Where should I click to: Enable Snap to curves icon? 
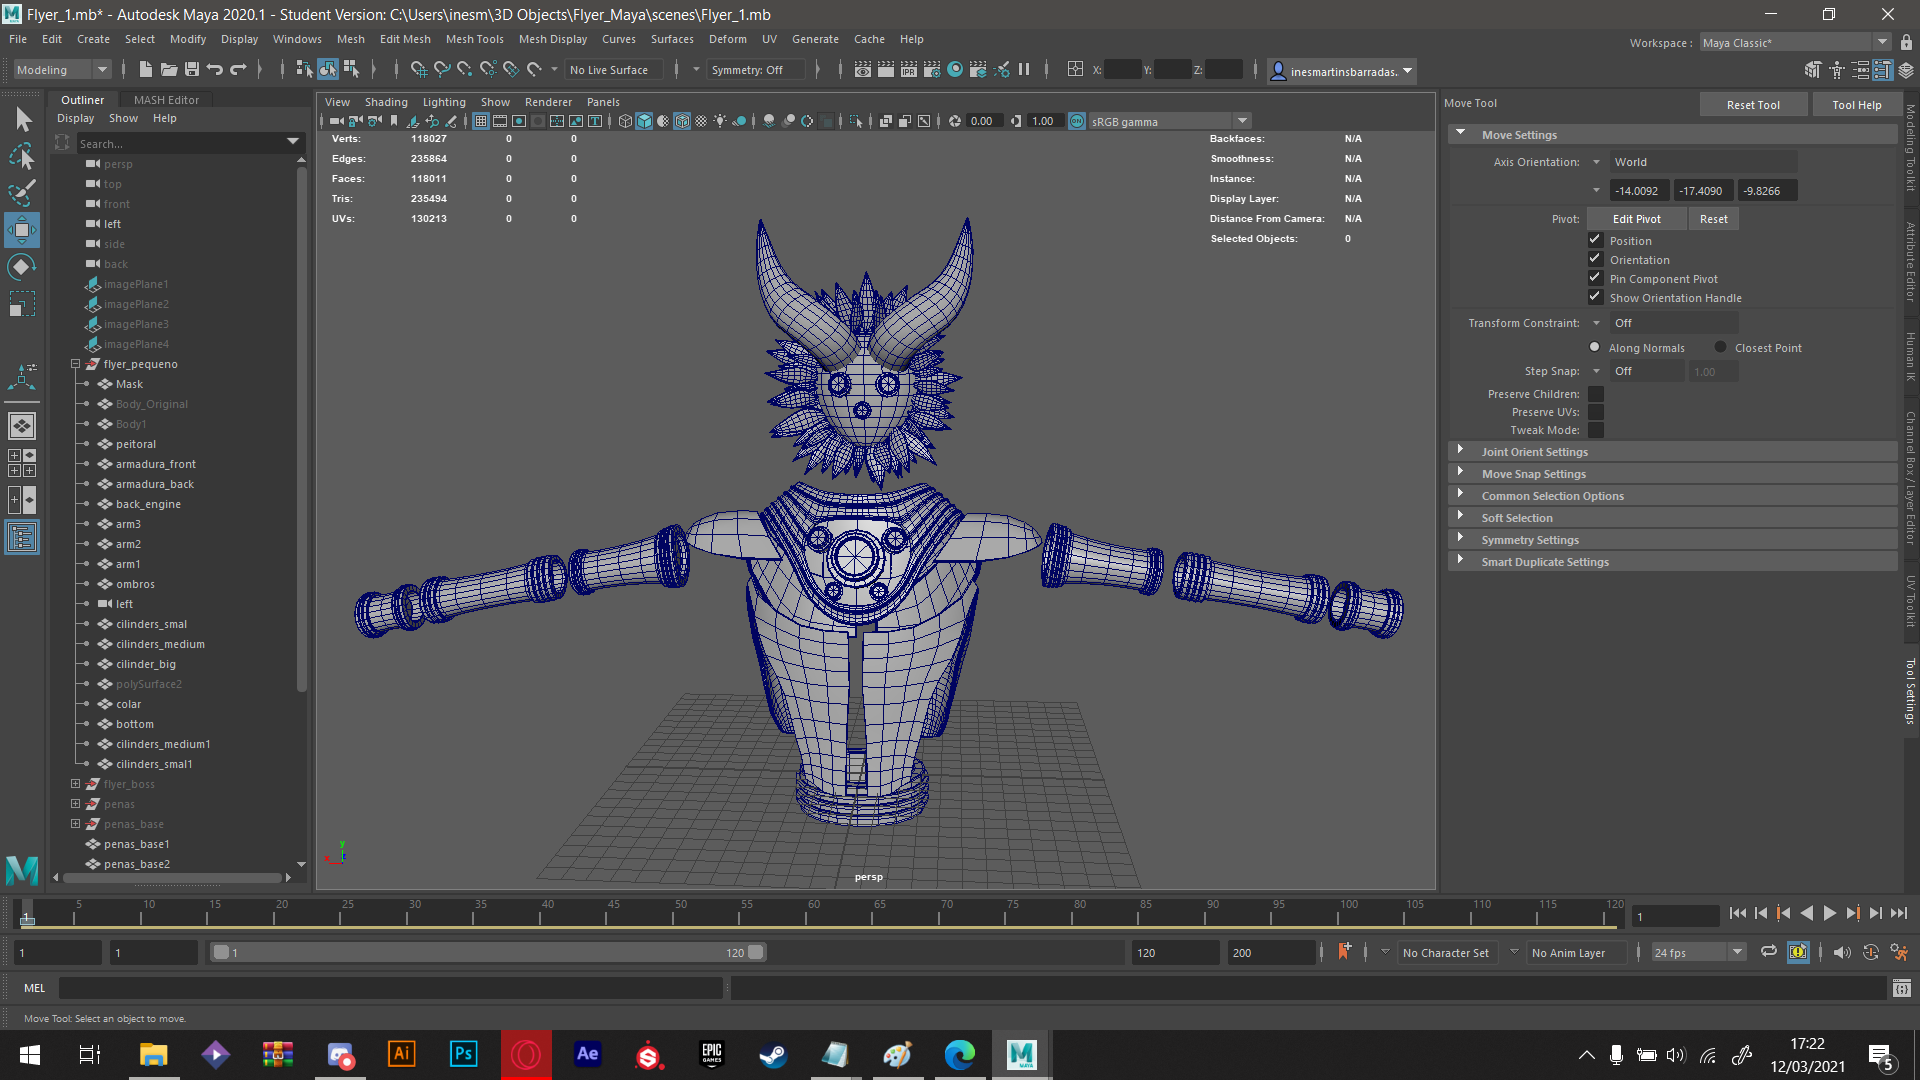point(441,69)
